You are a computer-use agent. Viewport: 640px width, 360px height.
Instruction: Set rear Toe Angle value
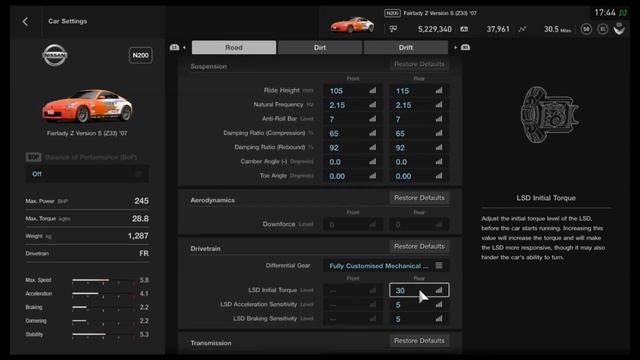pyautogui.click(x=419, y=176)
